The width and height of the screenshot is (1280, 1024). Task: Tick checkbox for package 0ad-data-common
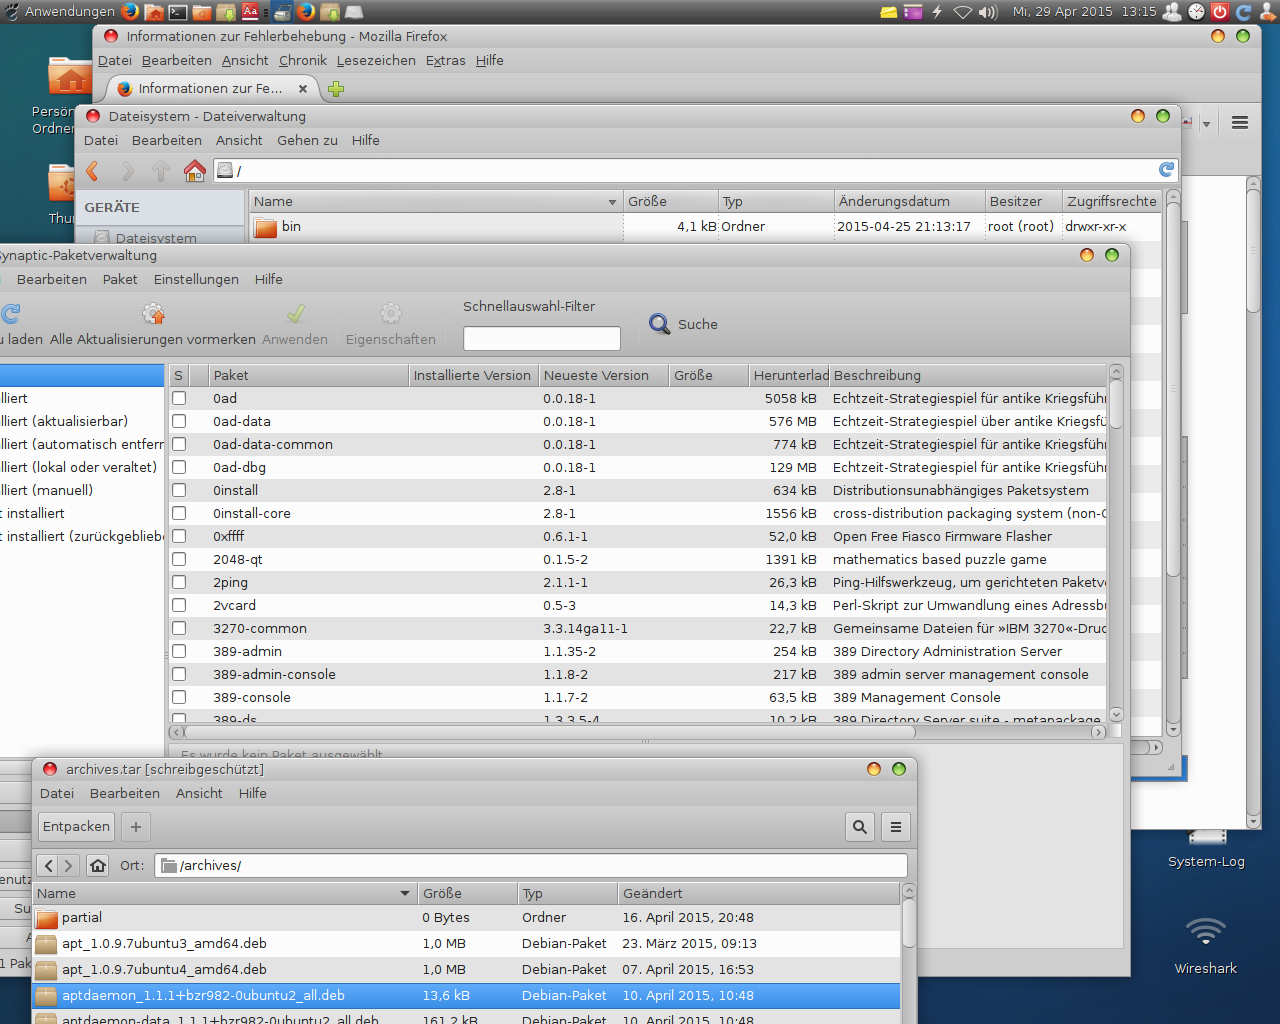pyautogui.click(x=179, y=444)
